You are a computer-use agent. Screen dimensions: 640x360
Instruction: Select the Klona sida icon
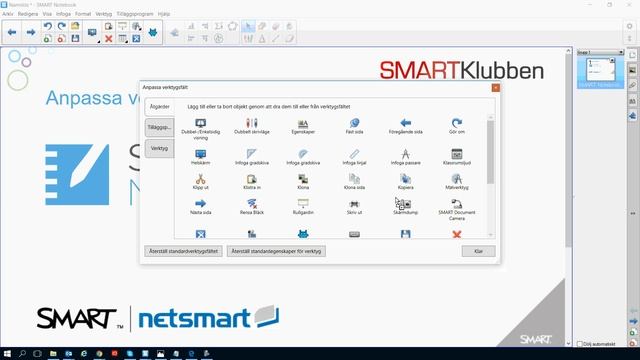tap(354, 179)
